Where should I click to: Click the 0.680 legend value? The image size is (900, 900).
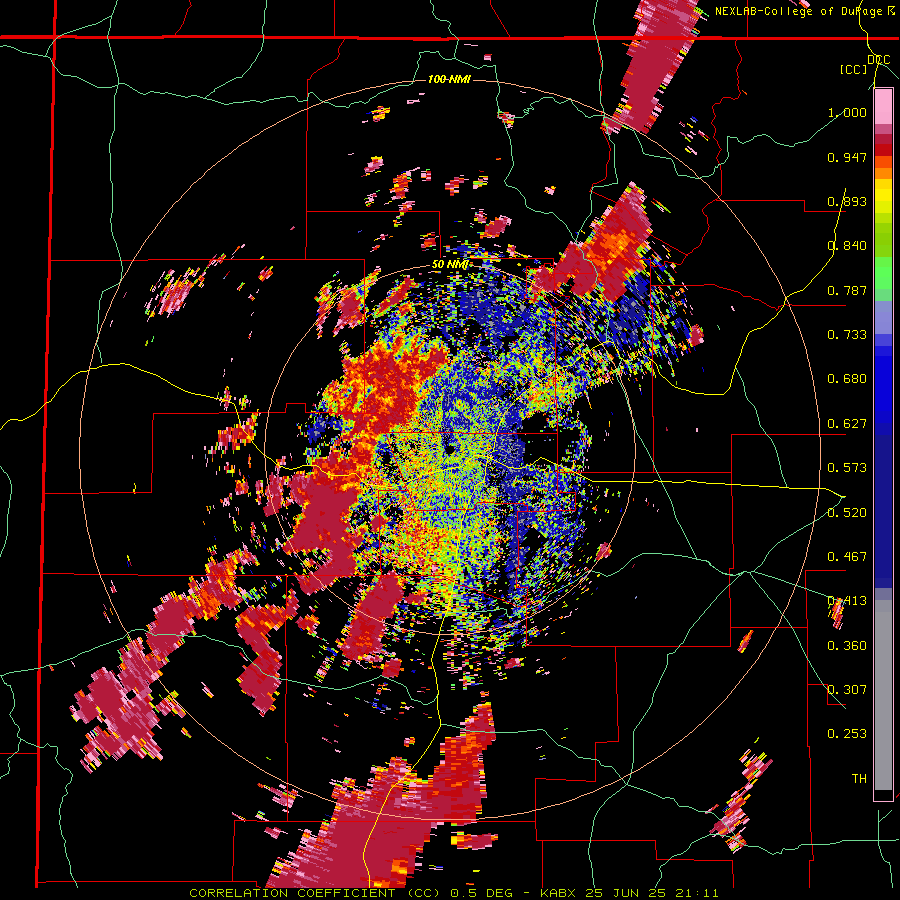pos(847,379)
